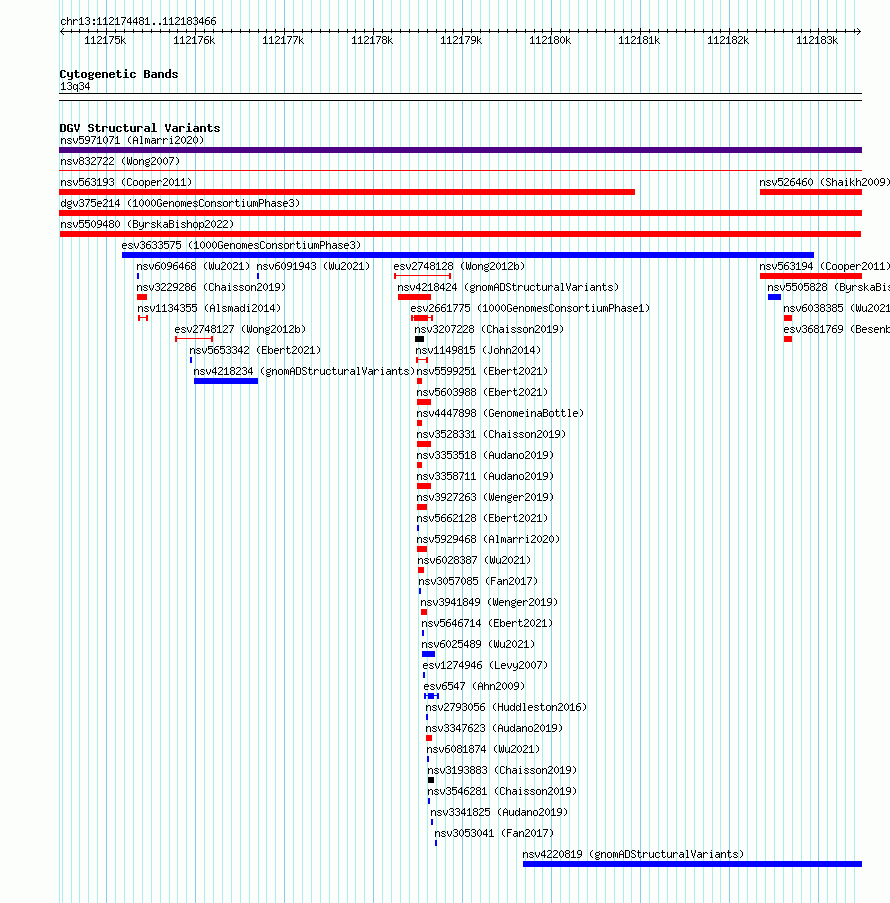This screenshot has height=903, width=890.
Task: Select esv6547 (Ahn2009) variant label
Action: (474, 686)
